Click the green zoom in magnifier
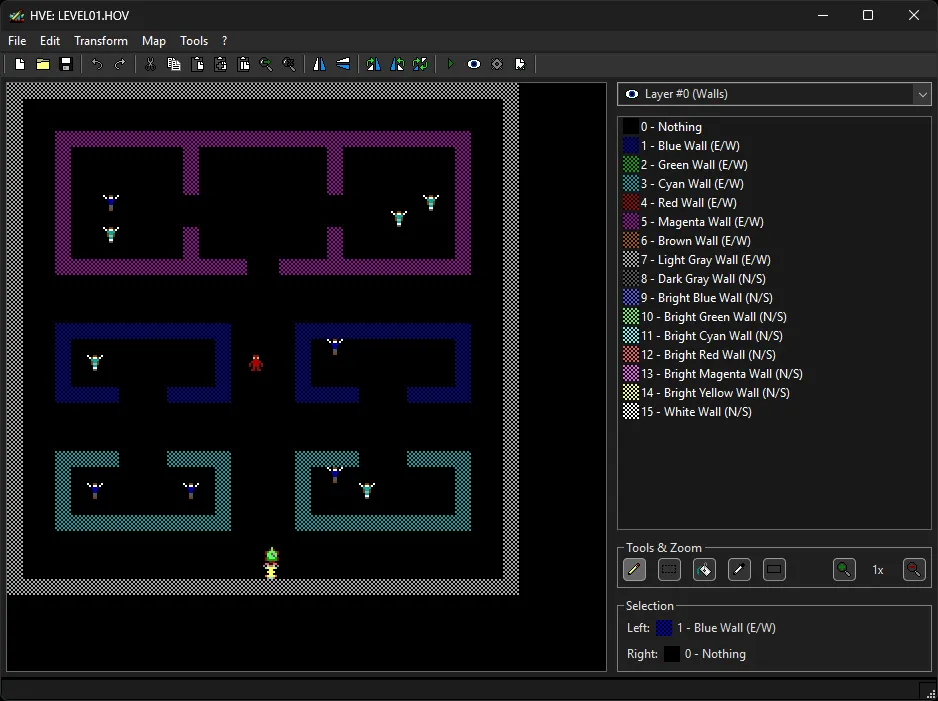 (845, 570)
